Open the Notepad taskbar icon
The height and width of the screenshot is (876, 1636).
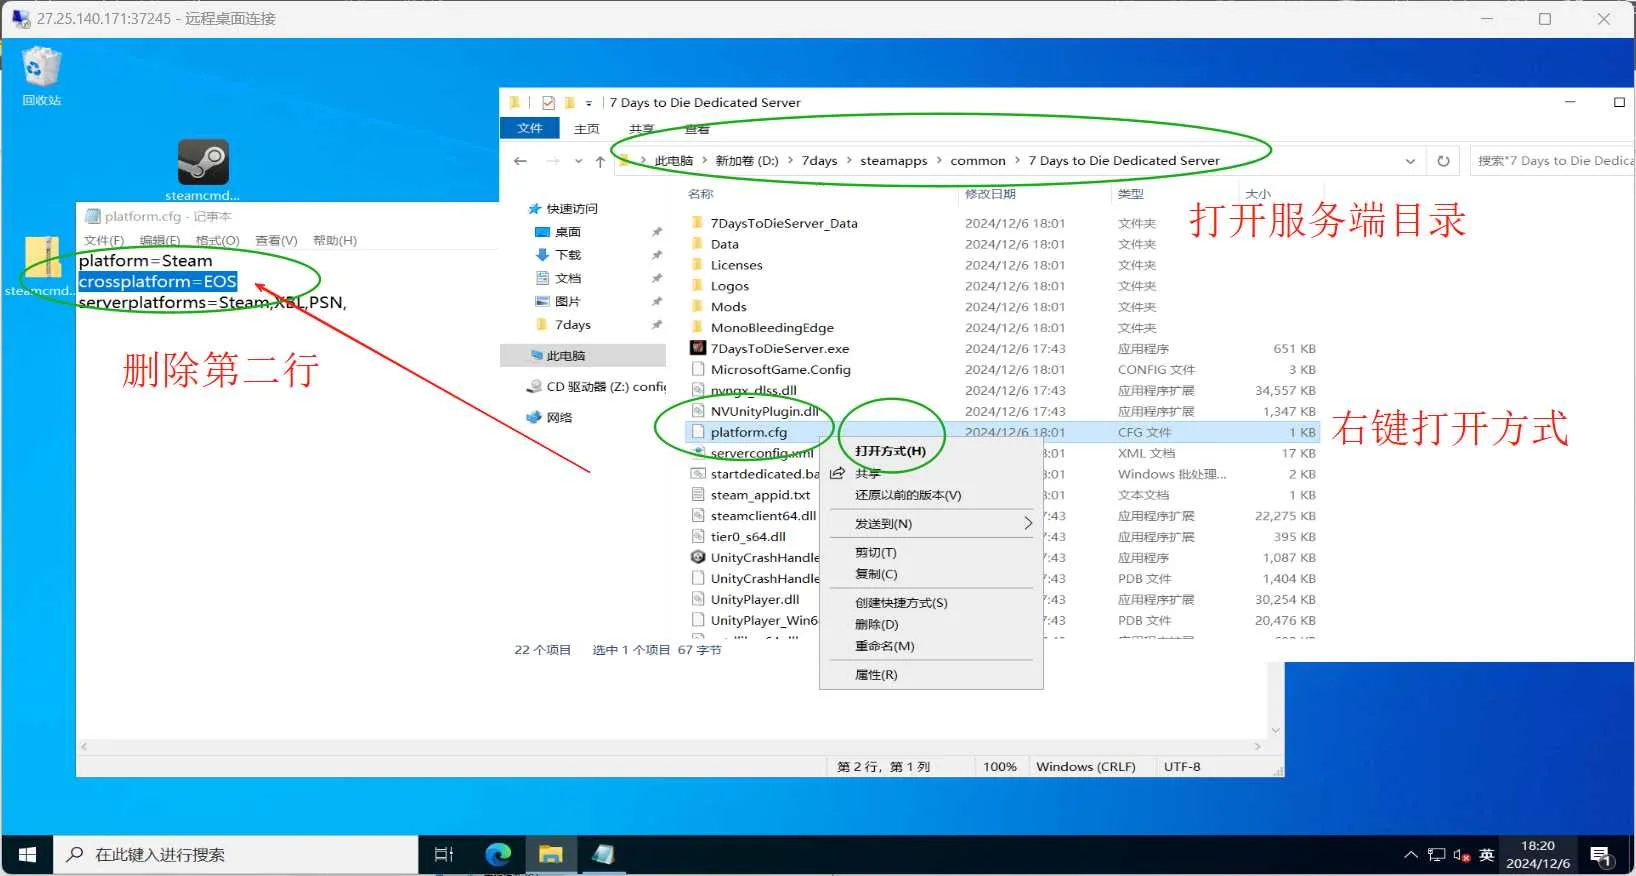(603, 855)
